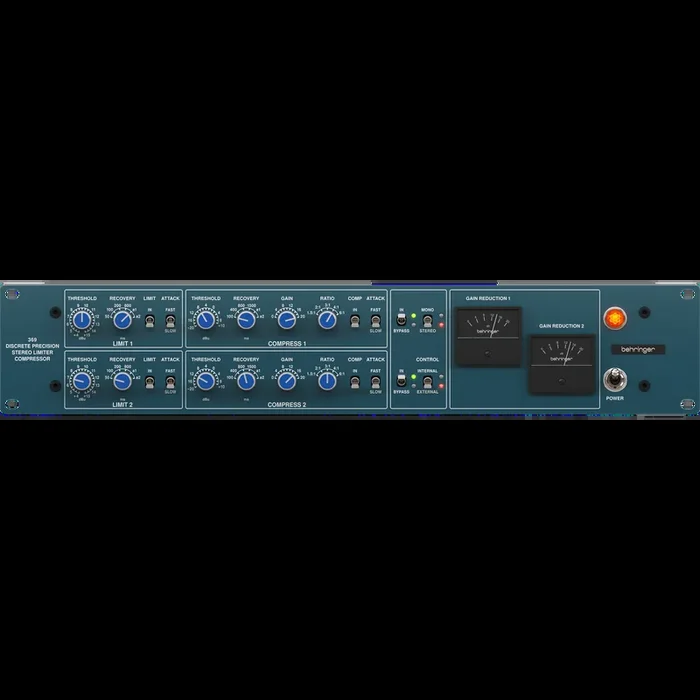Click the CONTROL label
The width and height of the screenshot is (700, 700).
[427, 359]
